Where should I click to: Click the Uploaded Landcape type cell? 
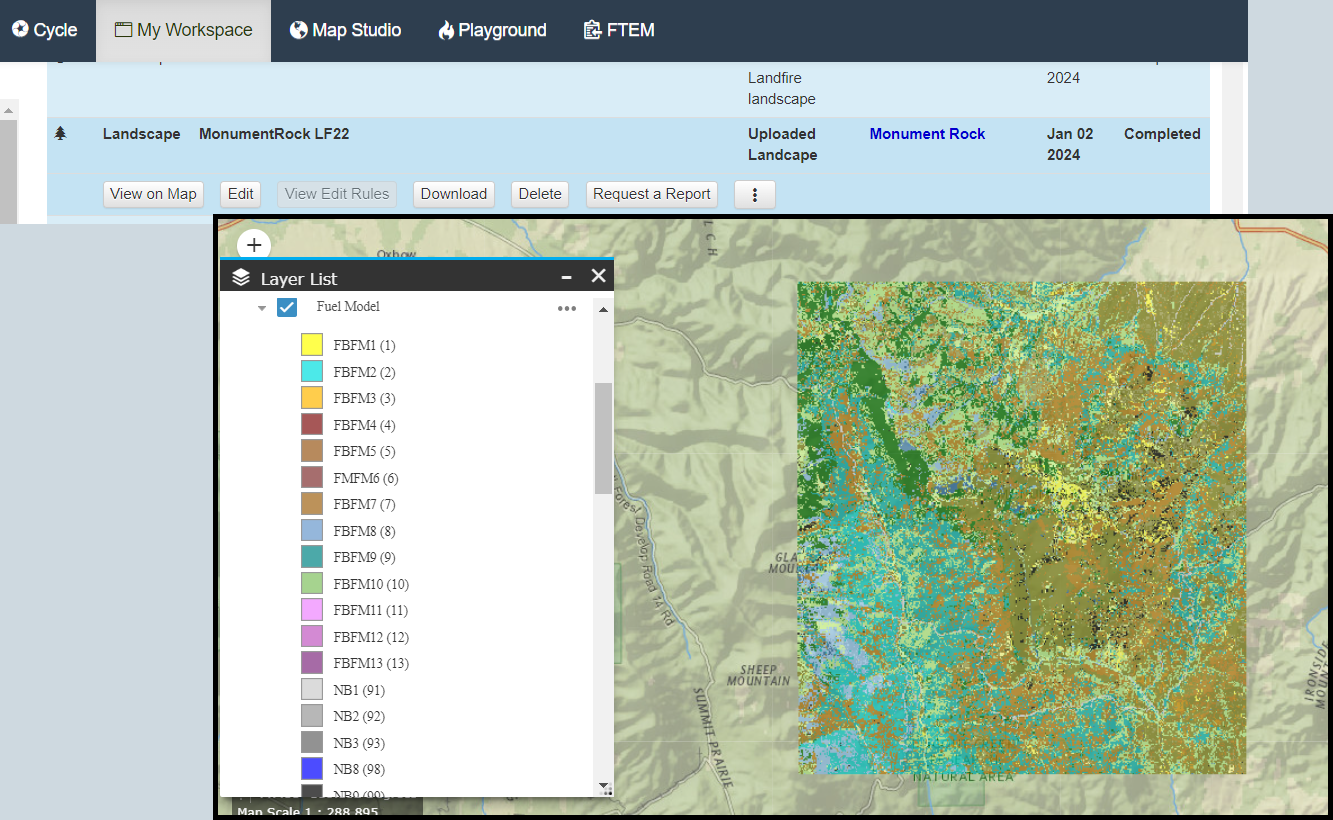pos(783,144)
